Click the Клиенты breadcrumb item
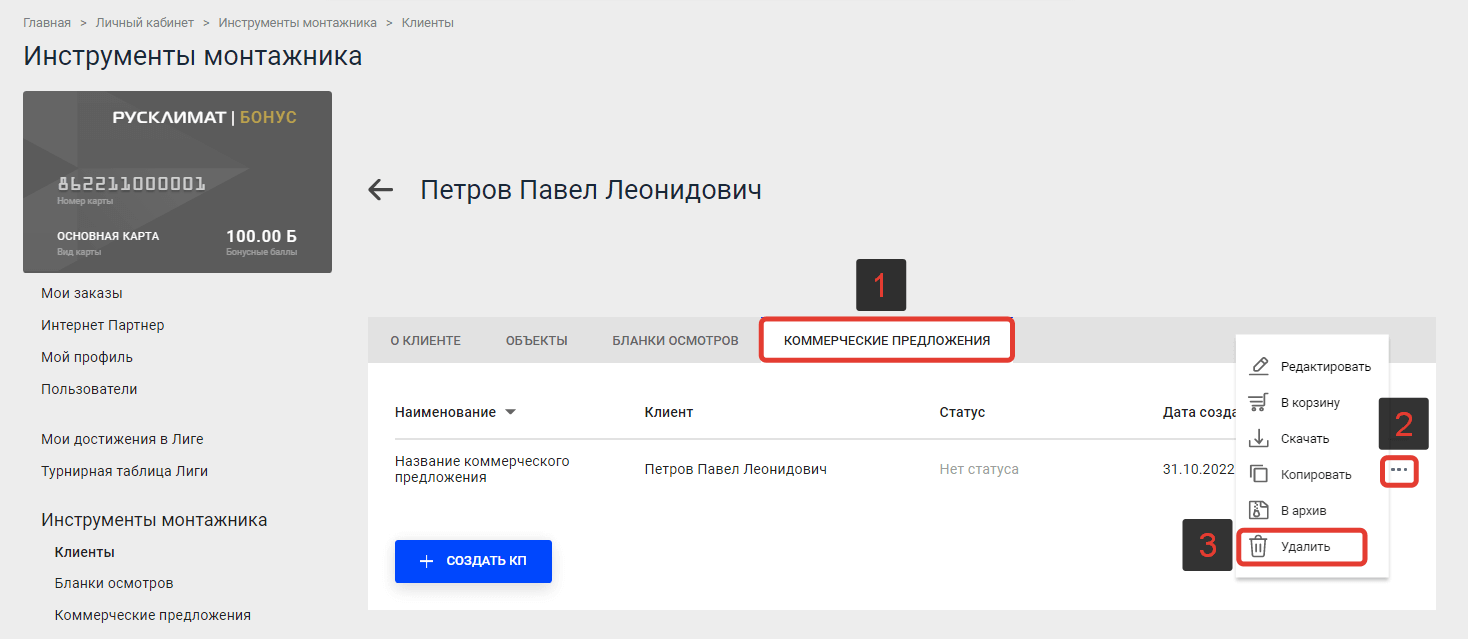Viewport: 1468px width, 639px height. pos(428,22)
